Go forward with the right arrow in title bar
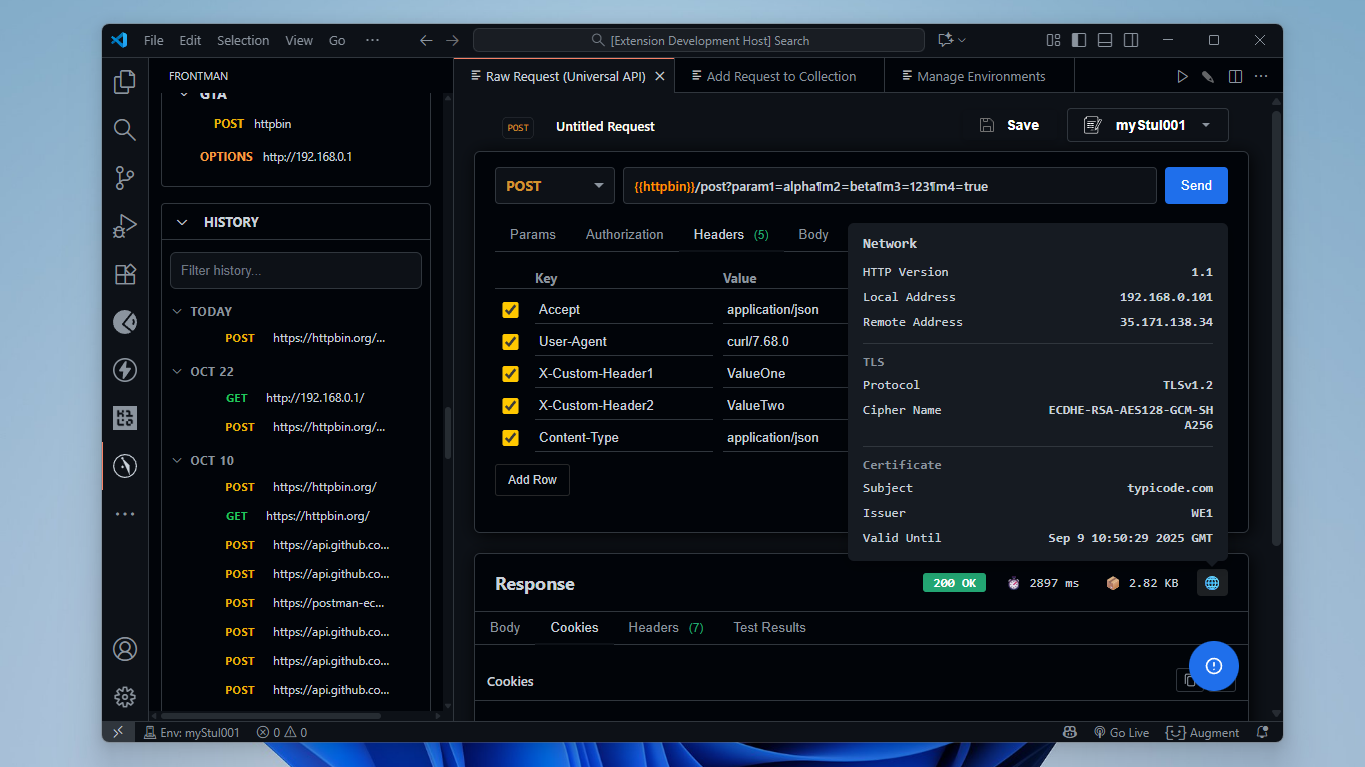1365x767 pixels. 452,41
